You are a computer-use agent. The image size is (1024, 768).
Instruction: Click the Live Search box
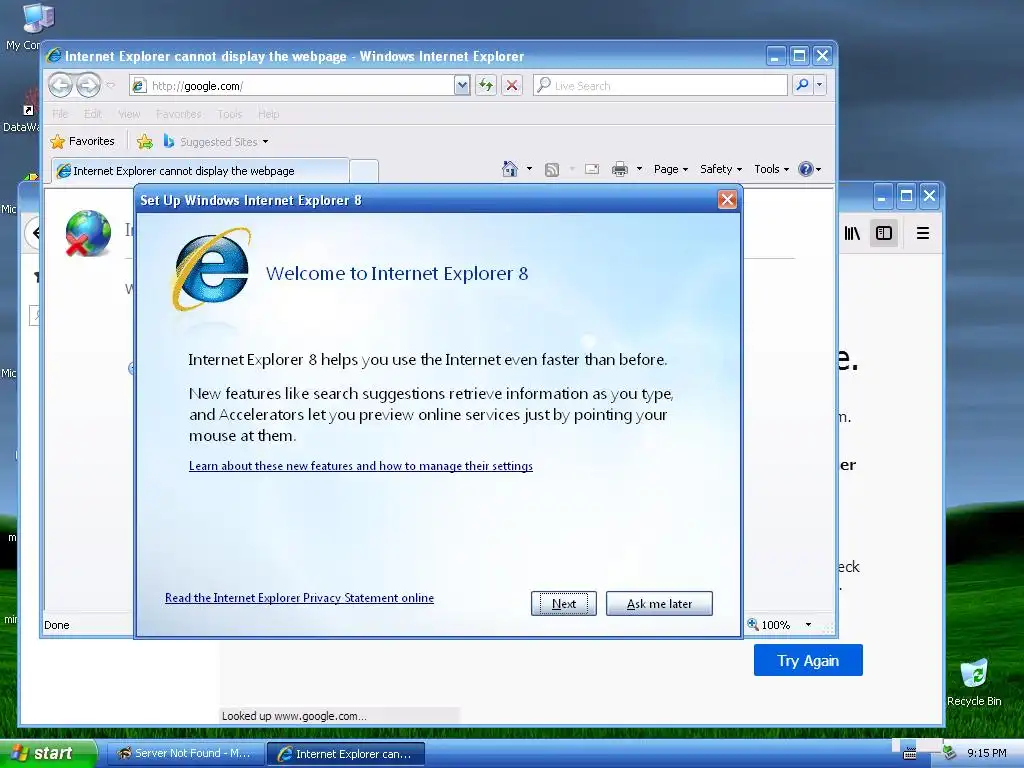[x=660, y=86]
